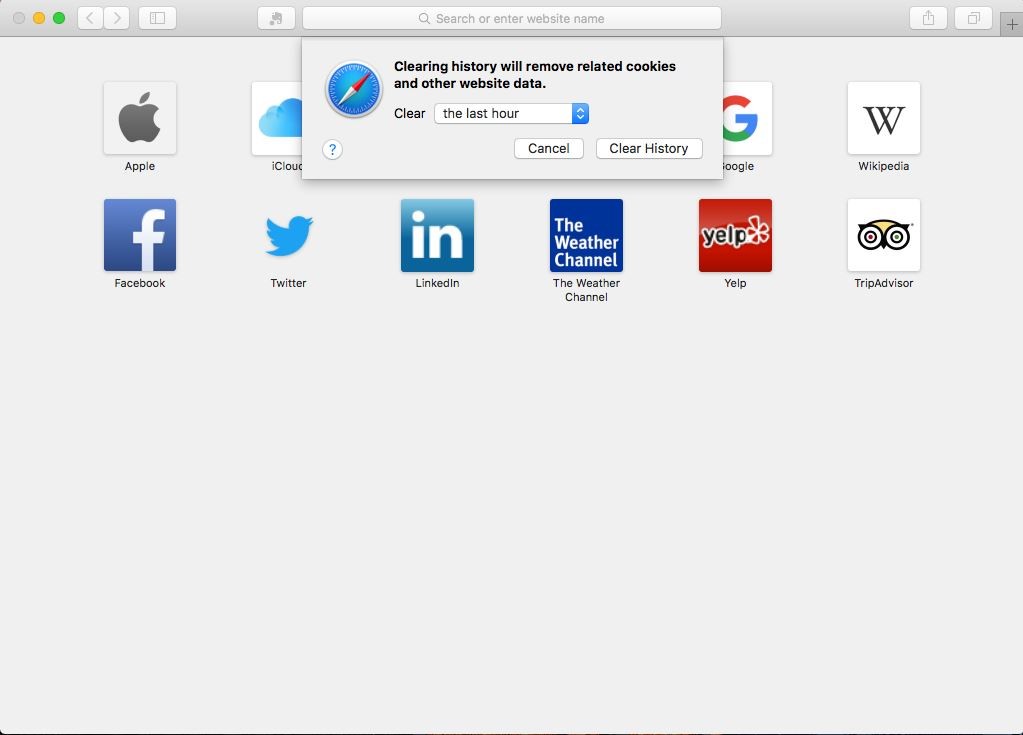The image size is (1023, 735).
Task: Click the Twitter label text
Action: 288,283
